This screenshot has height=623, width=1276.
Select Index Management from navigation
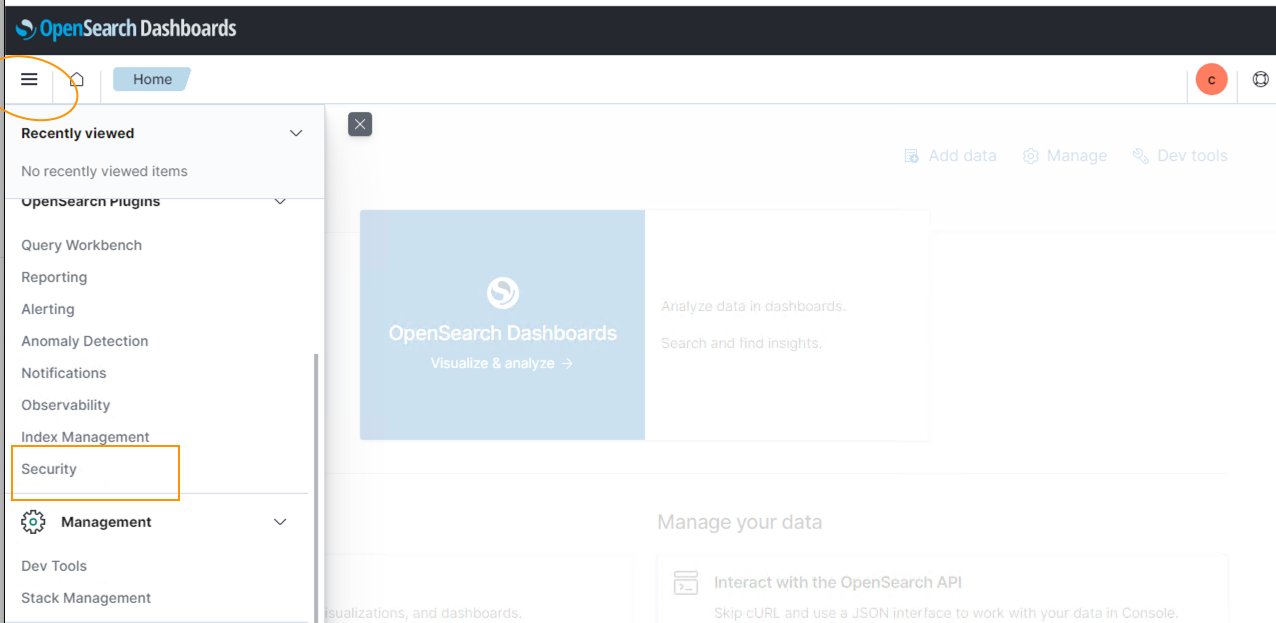point(85,437)
